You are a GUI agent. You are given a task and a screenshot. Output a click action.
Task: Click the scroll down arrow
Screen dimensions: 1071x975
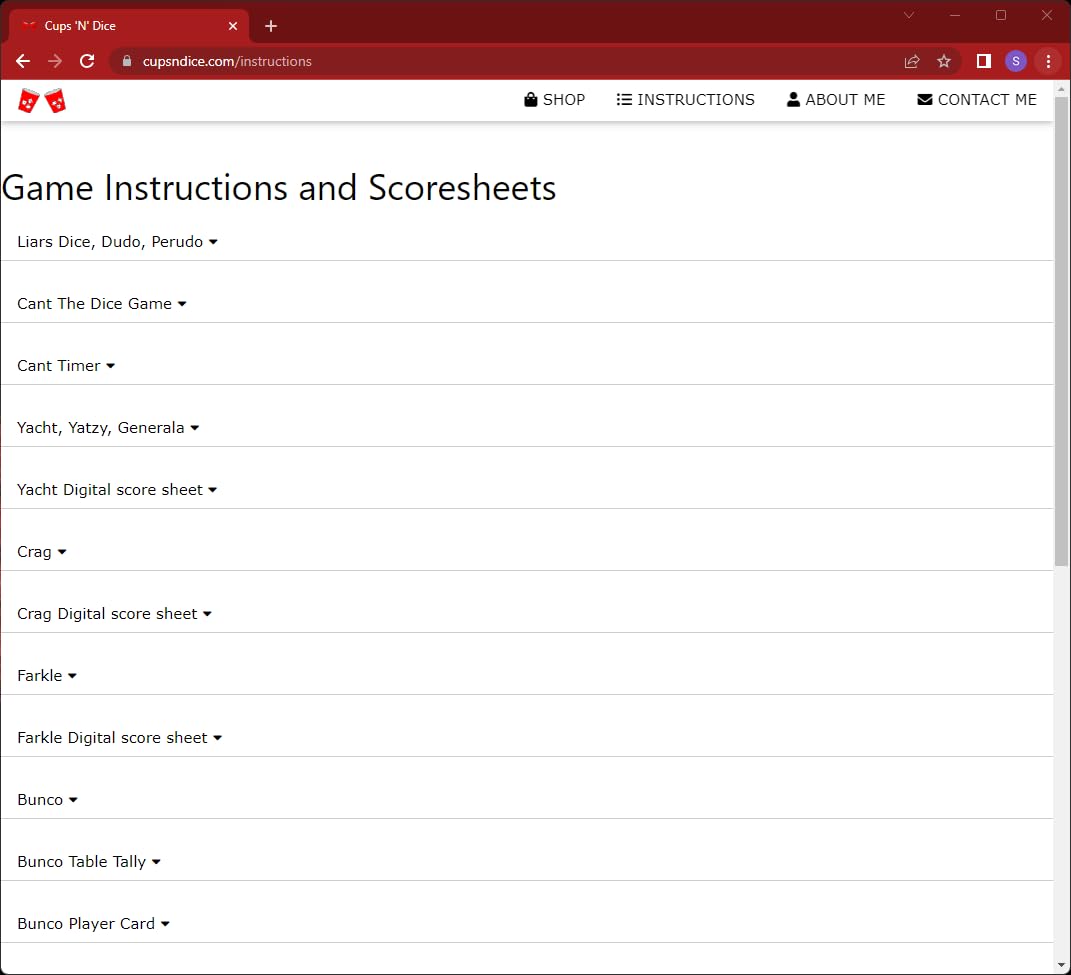coord(1062,965)
